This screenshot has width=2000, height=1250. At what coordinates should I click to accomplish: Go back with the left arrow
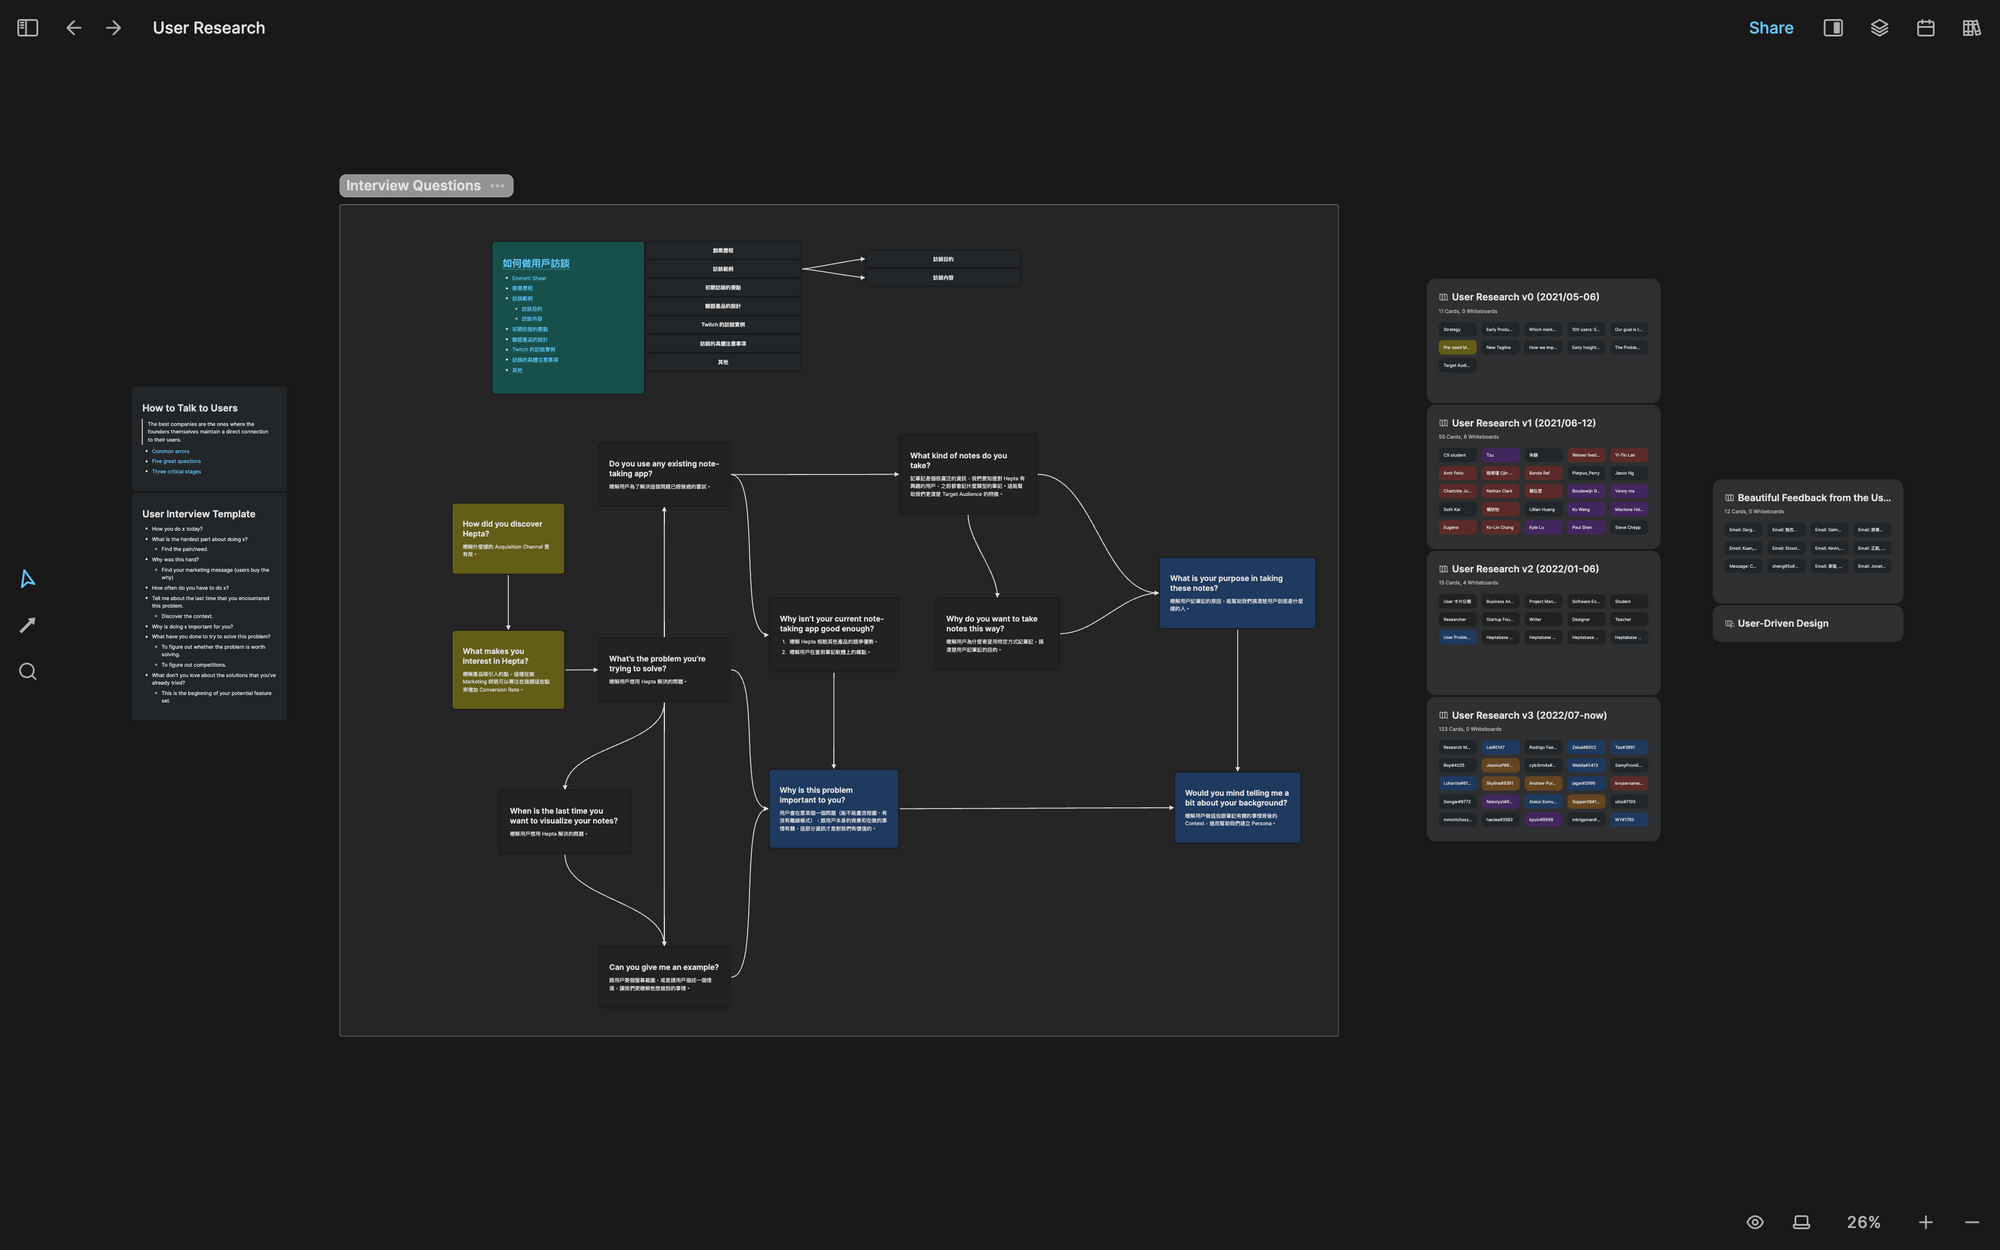pyautogui.click(x=74, y=28)
